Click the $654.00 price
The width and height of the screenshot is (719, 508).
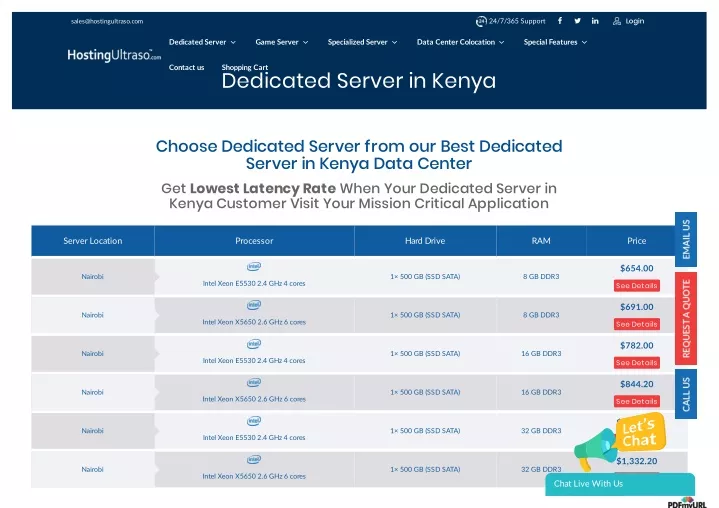point(636,268)
